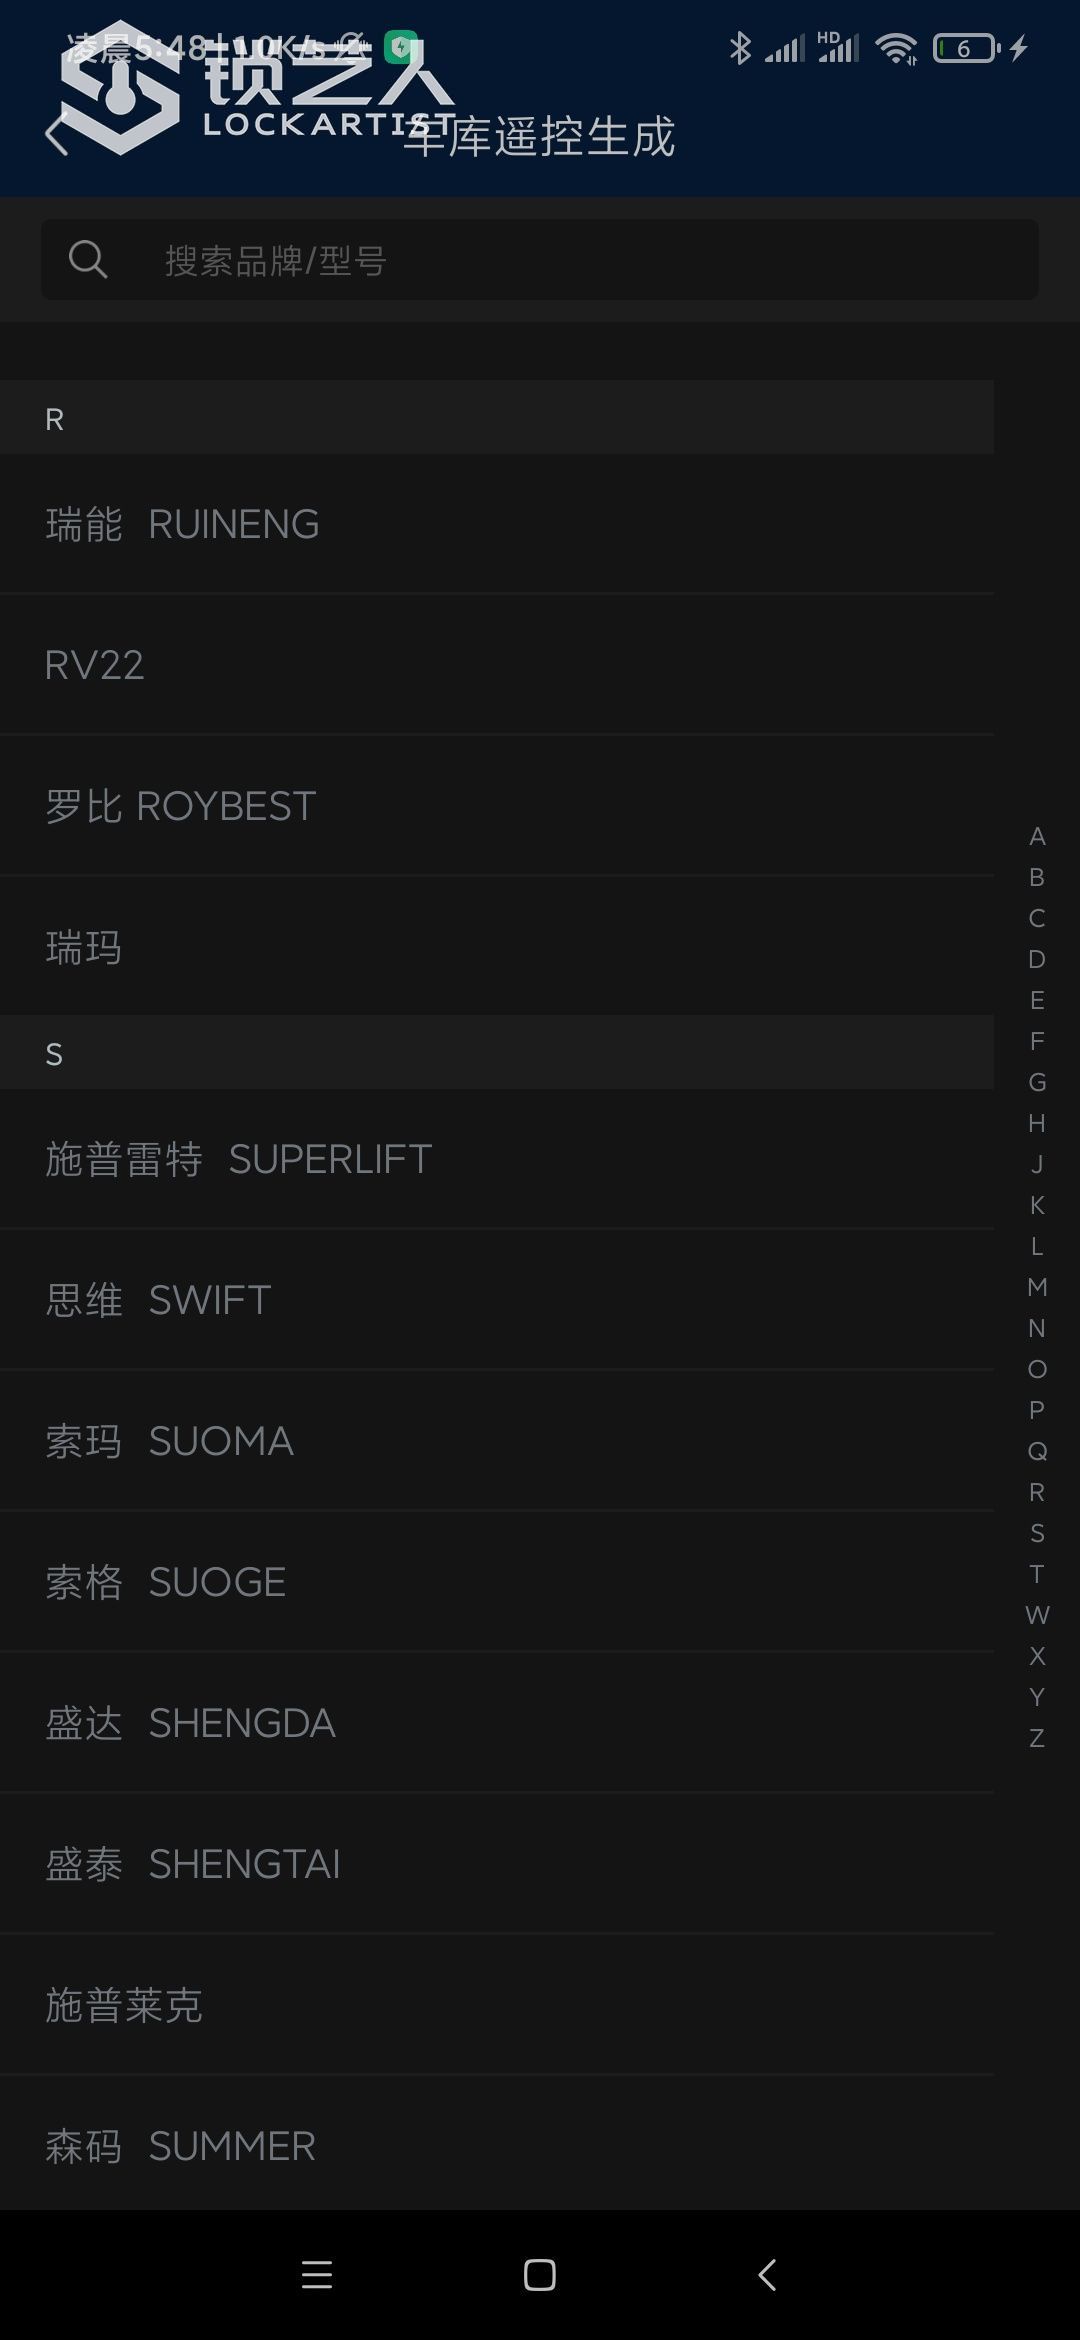Image resolution: width=1080 pixels, height=2340 pixels.
Task: Jump to letter Z in index
Action: [x=1037, y=1738]
